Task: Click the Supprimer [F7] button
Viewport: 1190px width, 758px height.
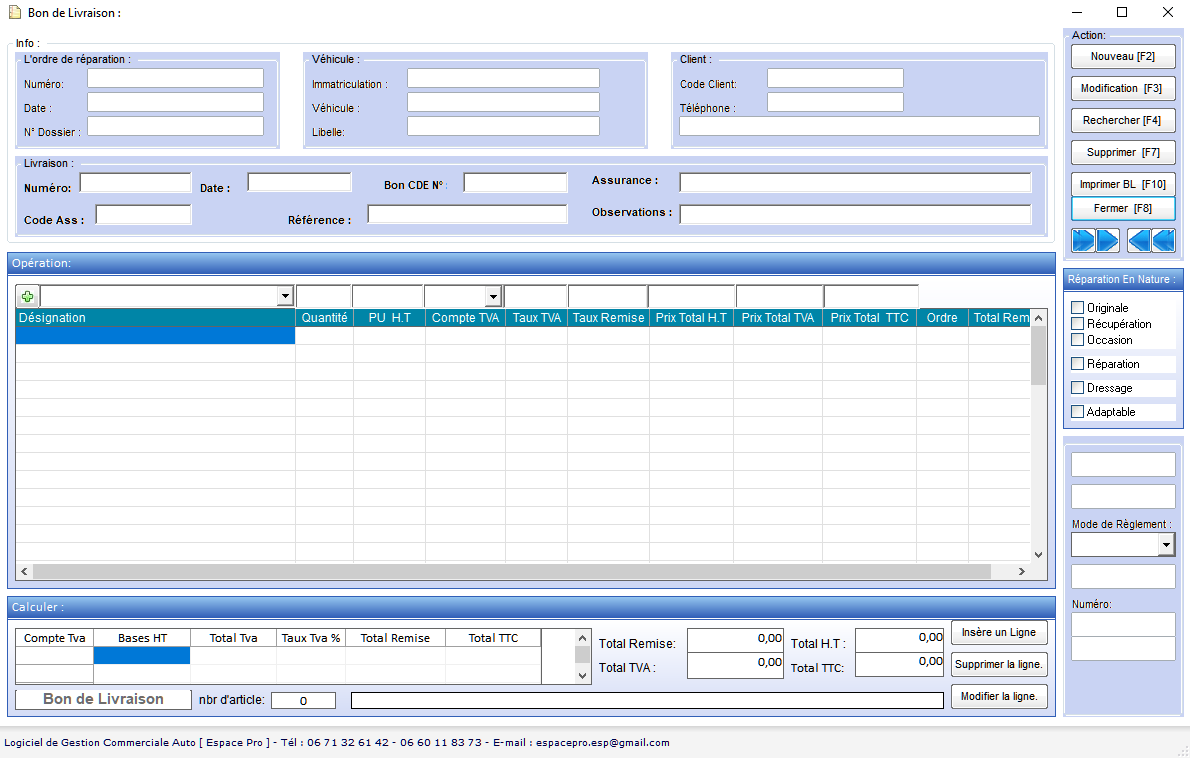Action: [1123, 152]
